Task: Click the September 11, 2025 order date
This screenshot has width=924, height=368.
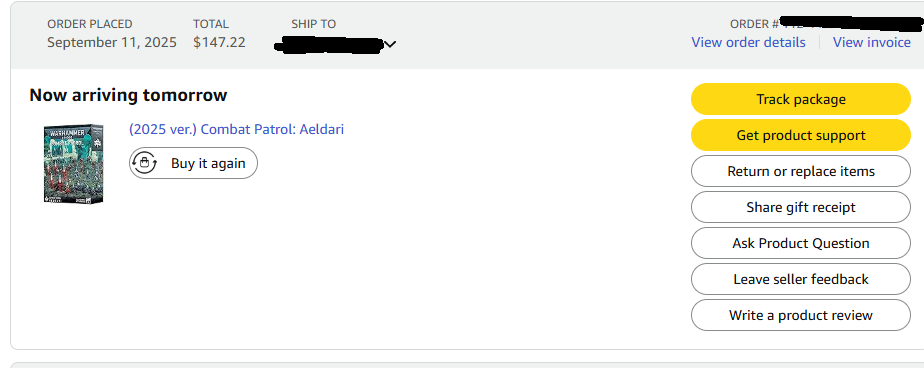Action: coord(112,42)
